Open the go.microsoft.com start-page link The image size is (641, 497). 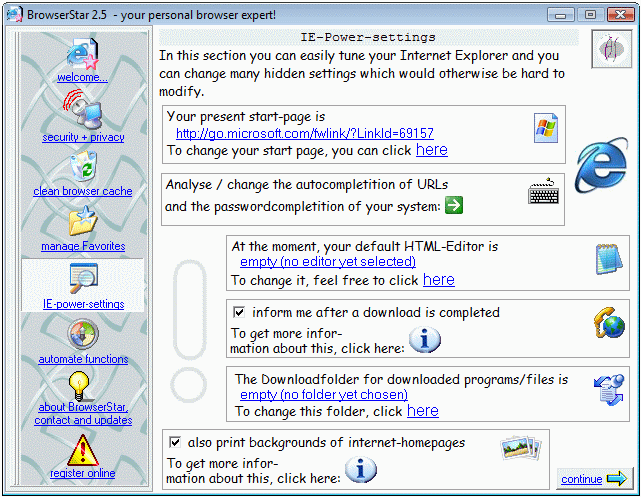[305, 133]
